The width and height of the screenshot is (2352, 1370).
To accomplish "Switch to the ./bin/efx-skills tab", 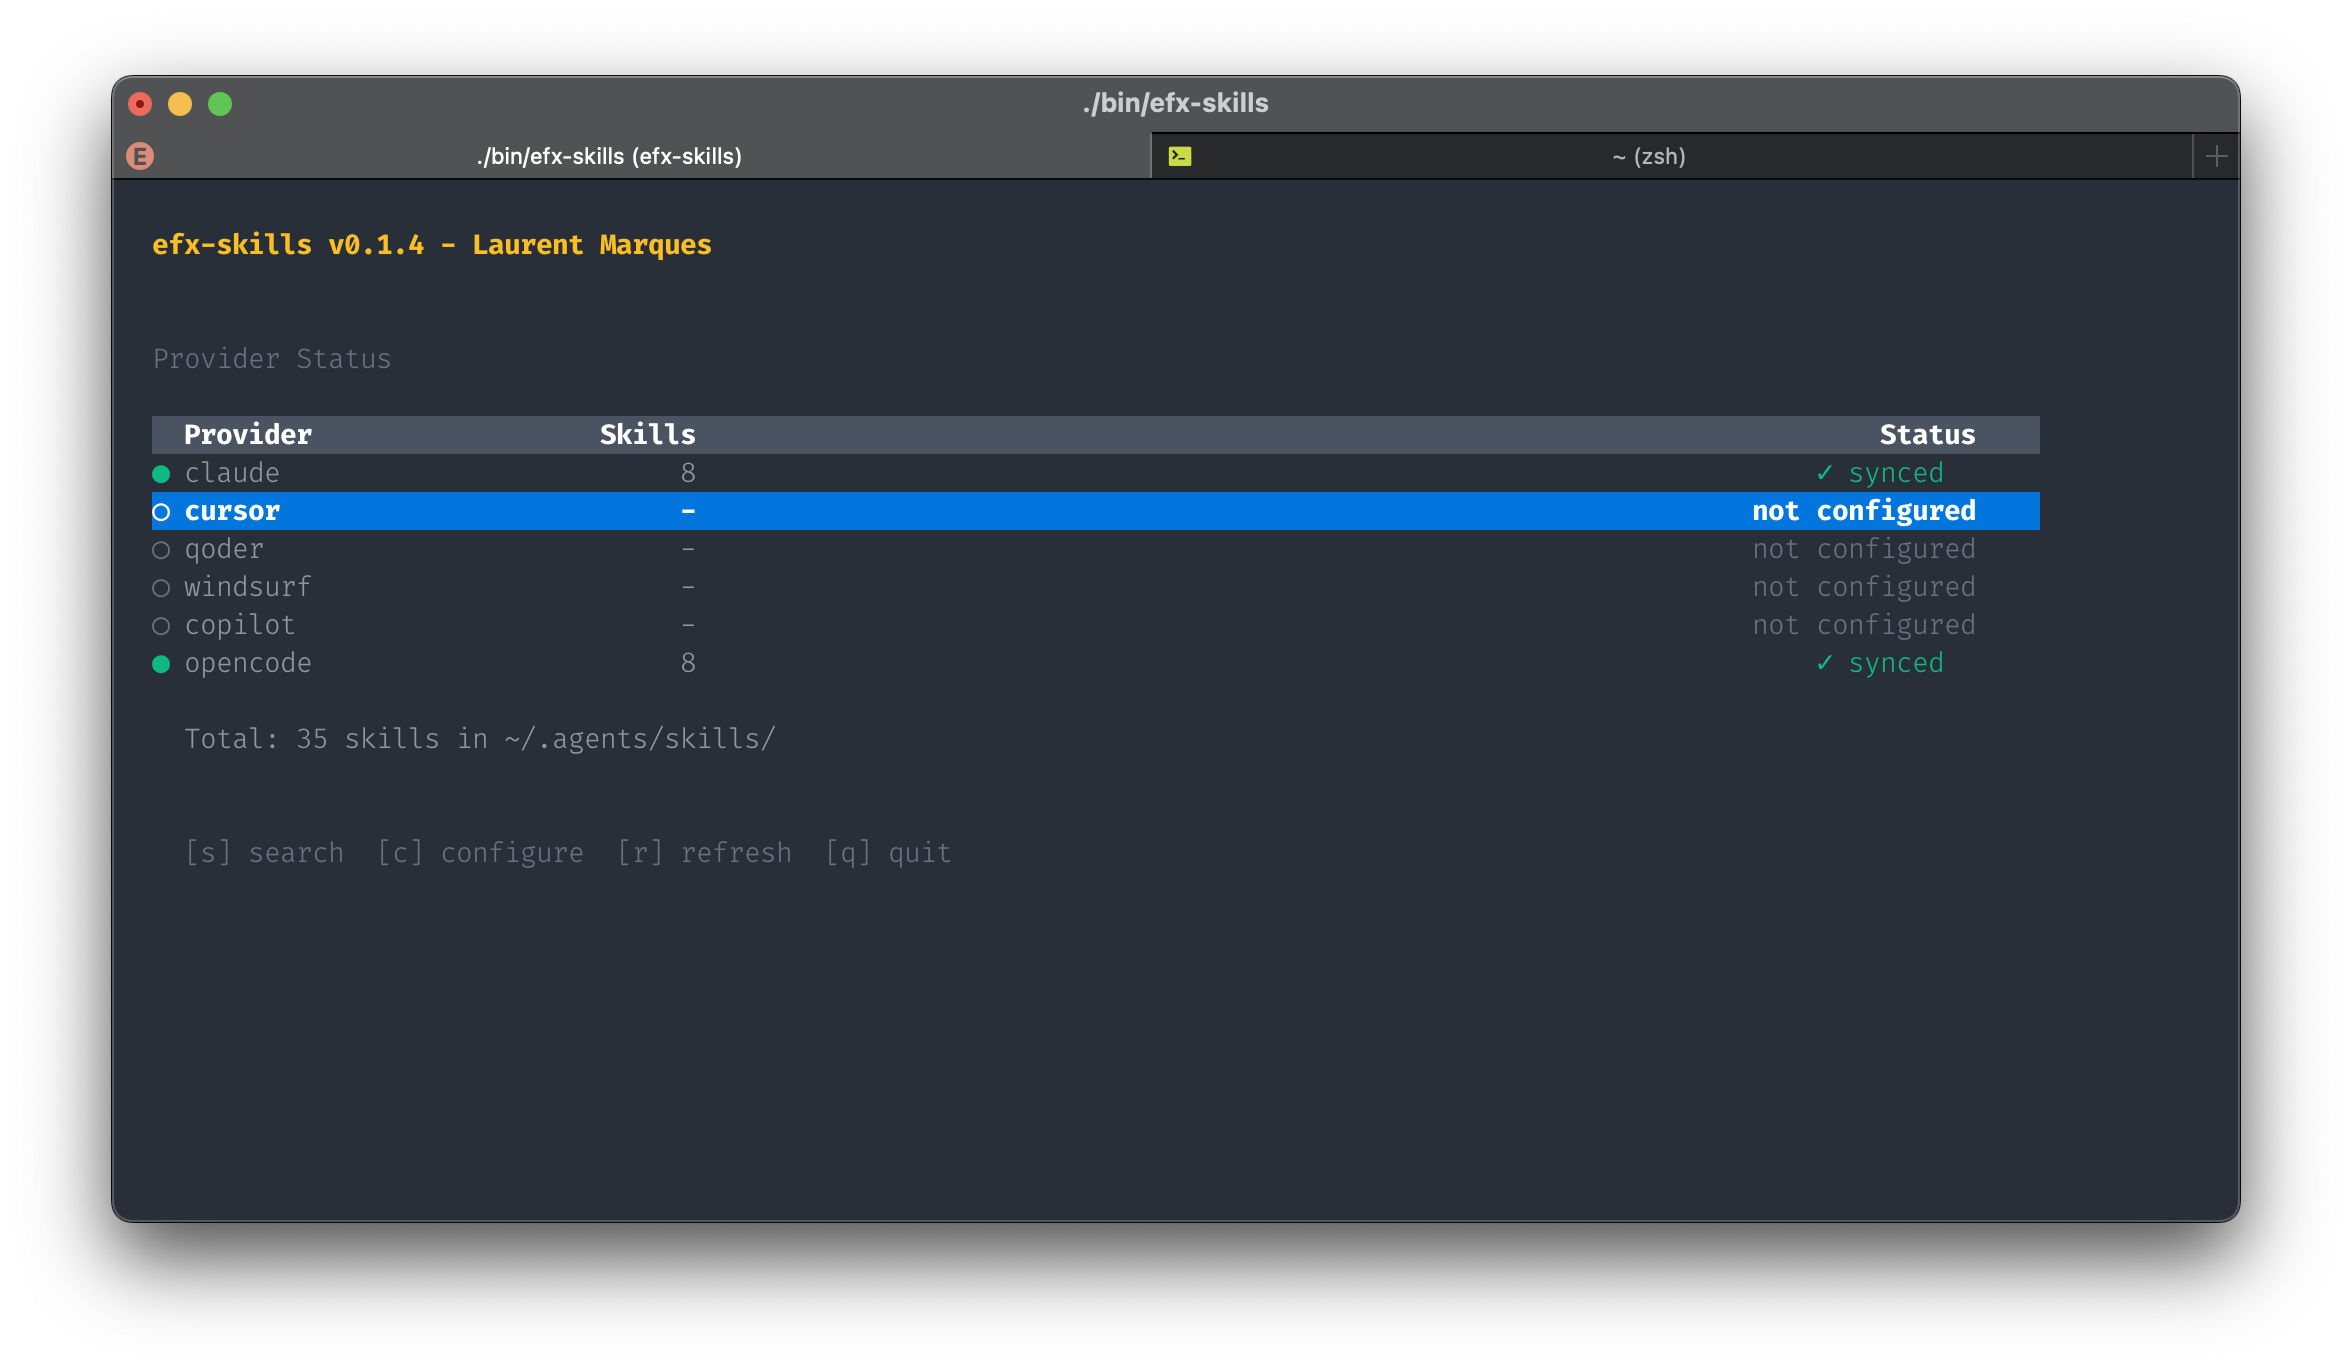I will 609,156.
